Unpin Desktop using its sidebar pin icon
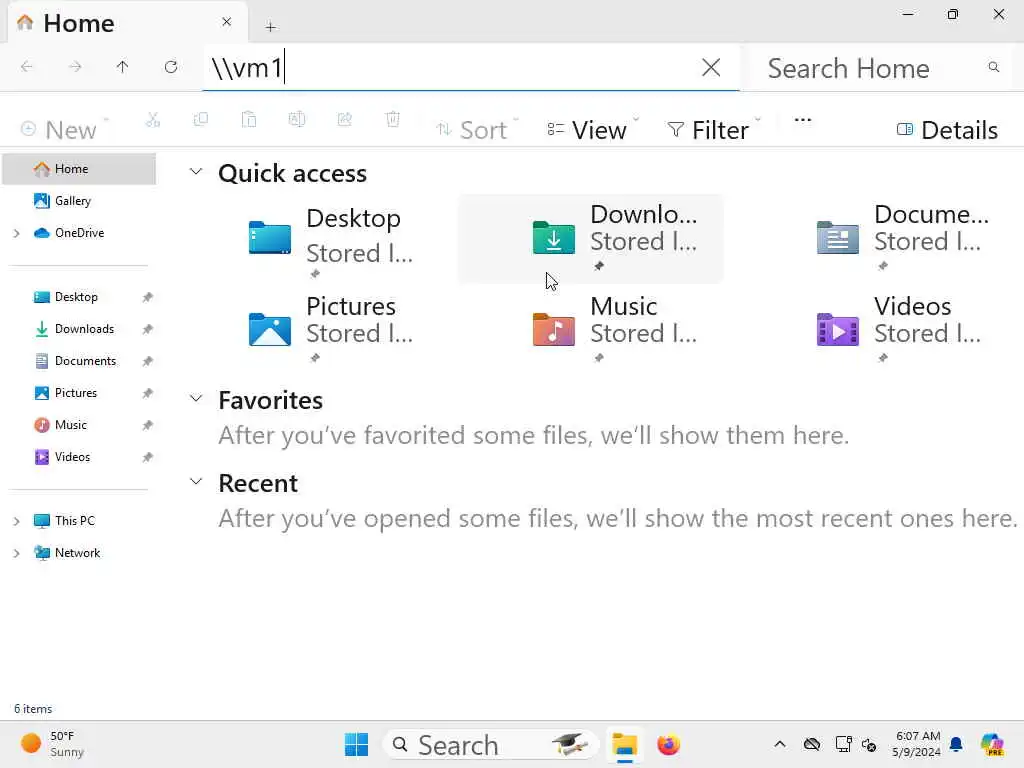Image resolution: width=1024 pixels, height=768 pixels. tap(147, 297)
